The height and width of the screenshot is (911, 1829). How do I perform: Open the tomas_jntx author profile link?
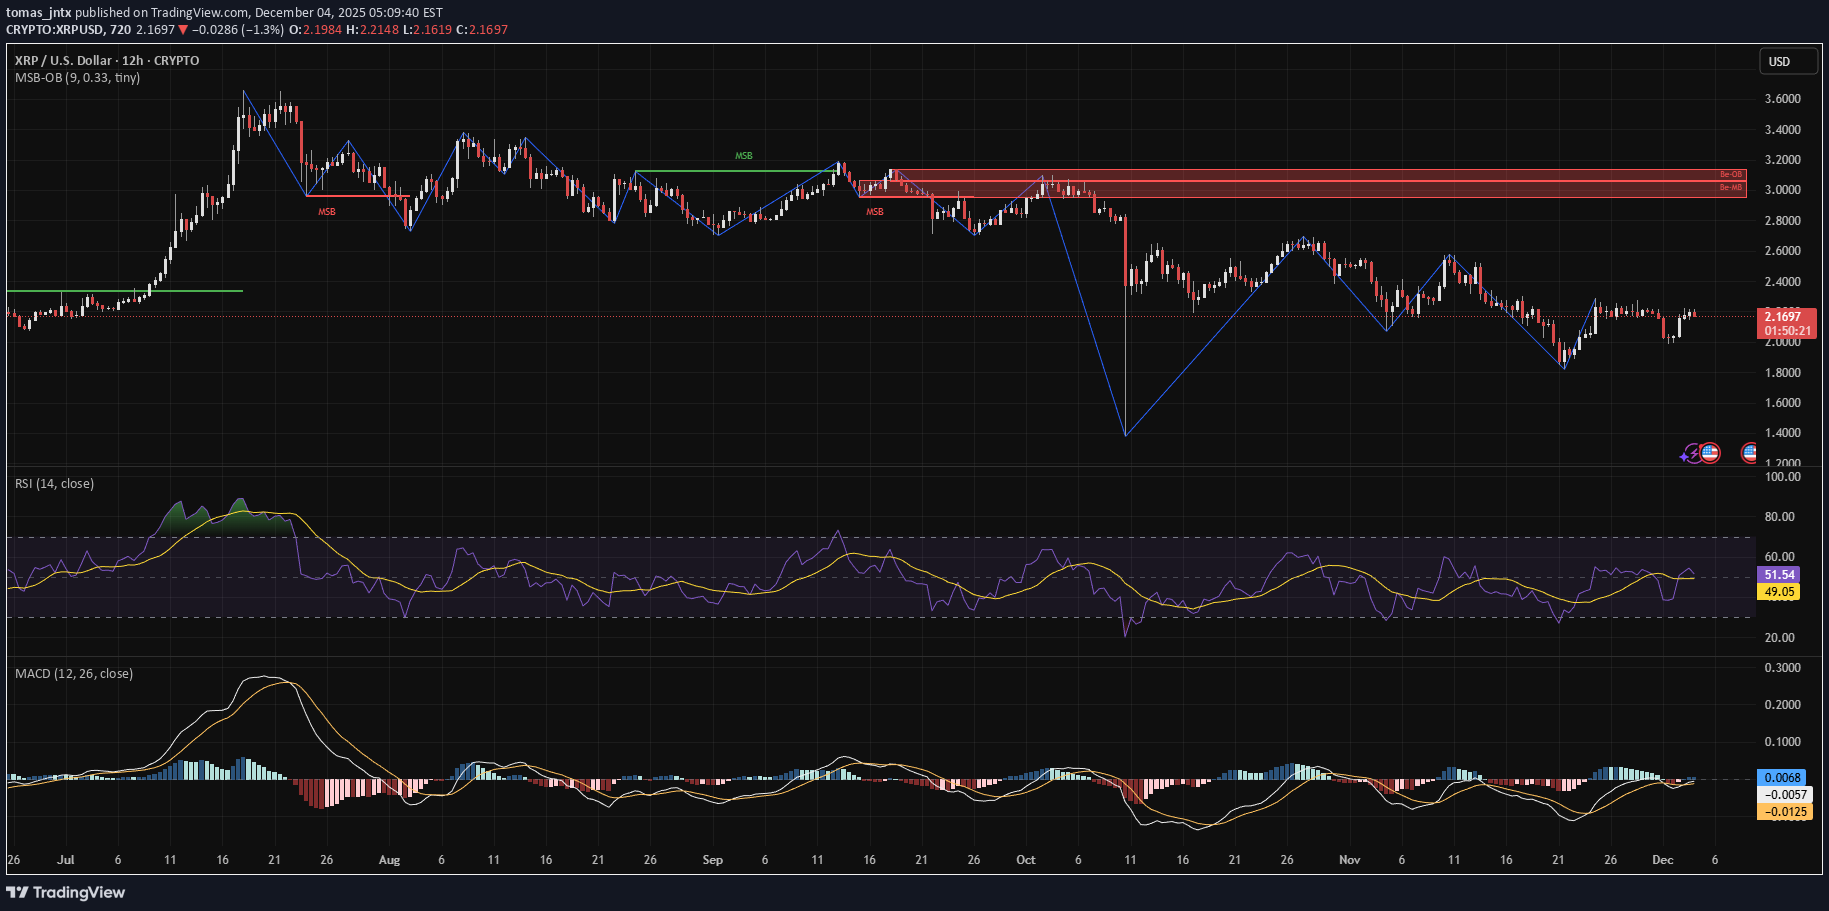click(38, 12)
